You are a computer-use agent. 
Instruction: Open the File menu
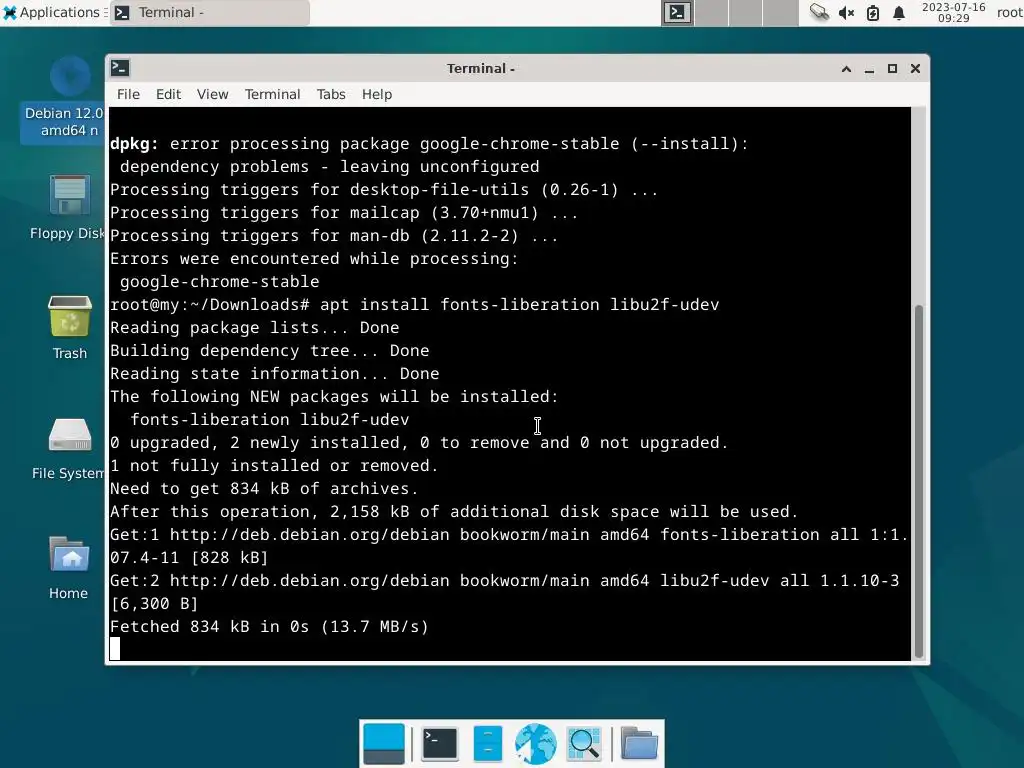pyautogui.click(x=128, y=94)
